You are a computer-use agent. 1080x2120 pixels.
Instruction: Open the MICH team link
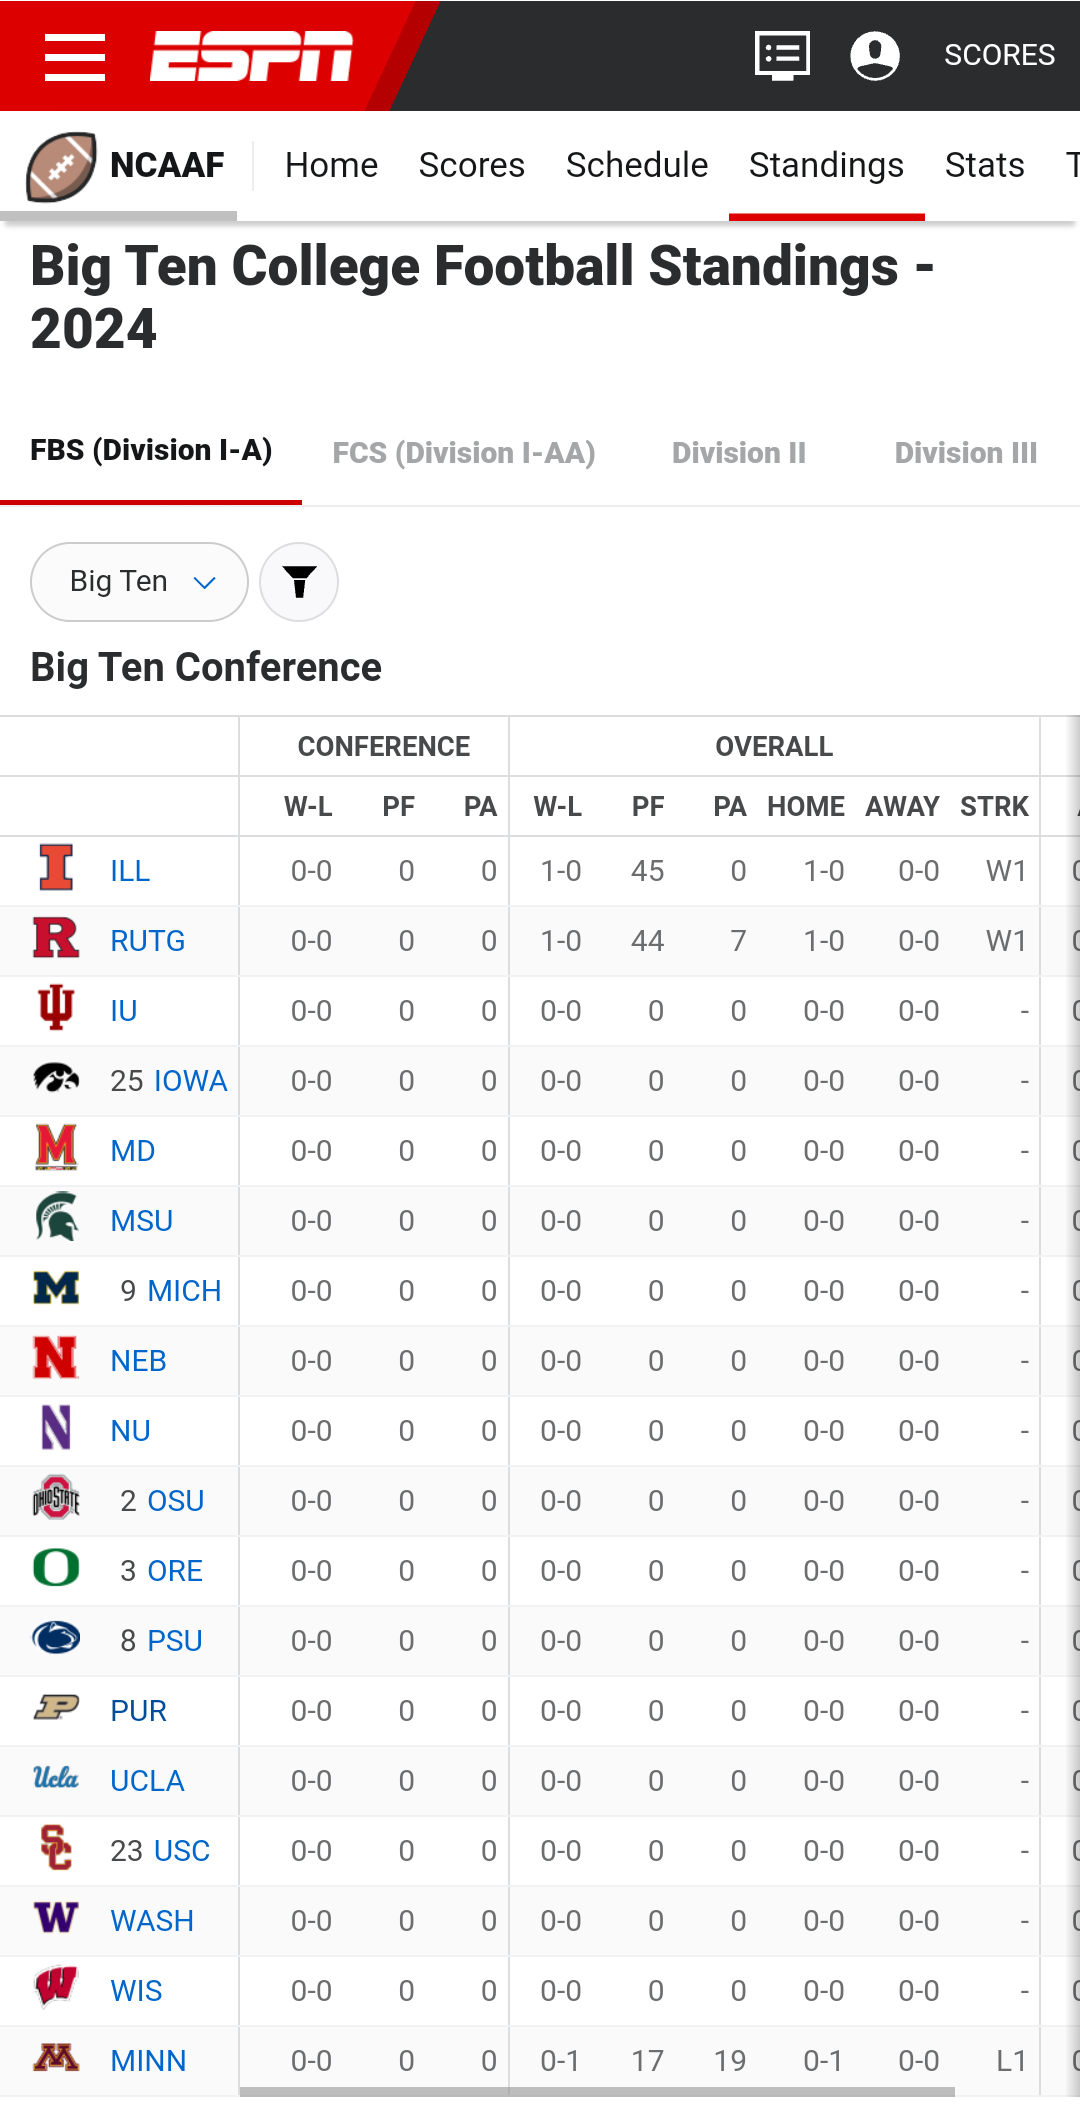tap(184, 1291)
